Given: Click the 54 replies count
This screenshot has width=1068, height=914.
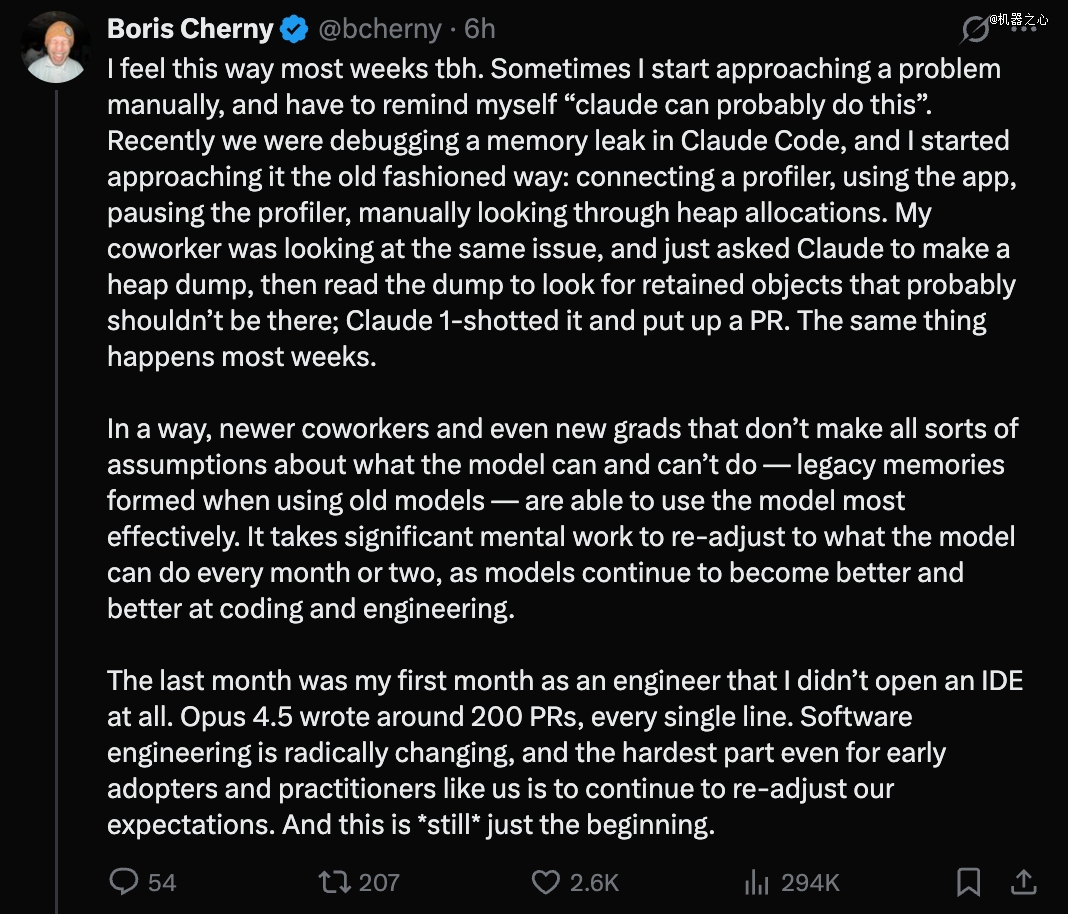Looking at the screenshot, I should pyautogui.click(x=162, y=882).
